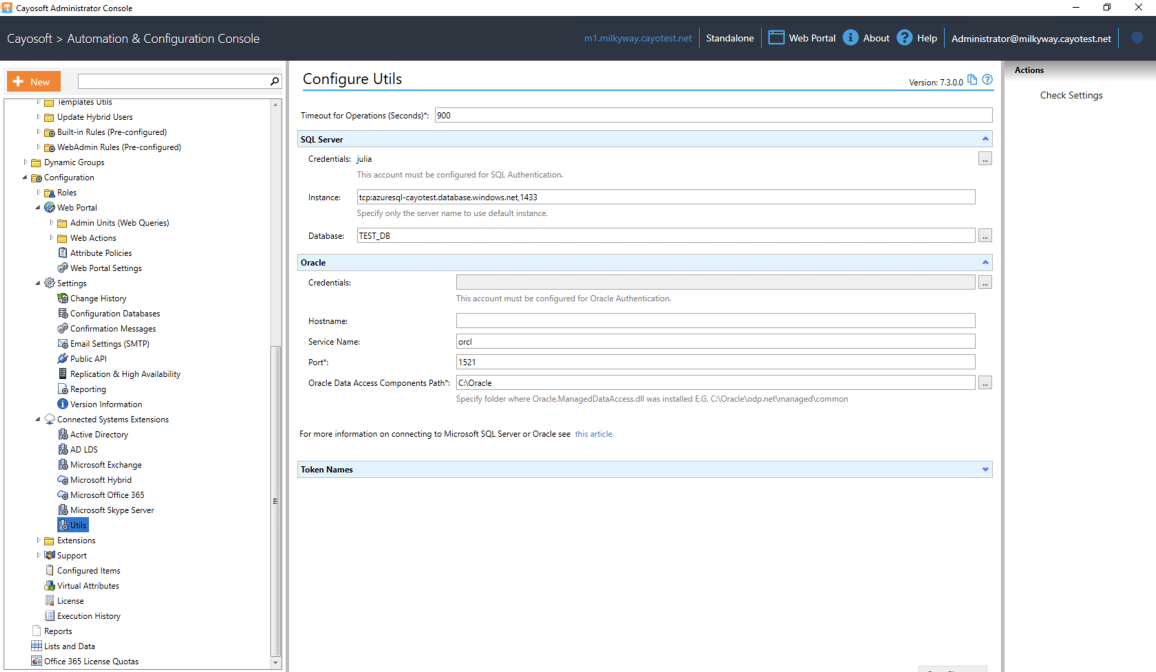The width and height of the screenshot is (1156, 672).
Task: Open the 'this article' link
Action: 593,434
